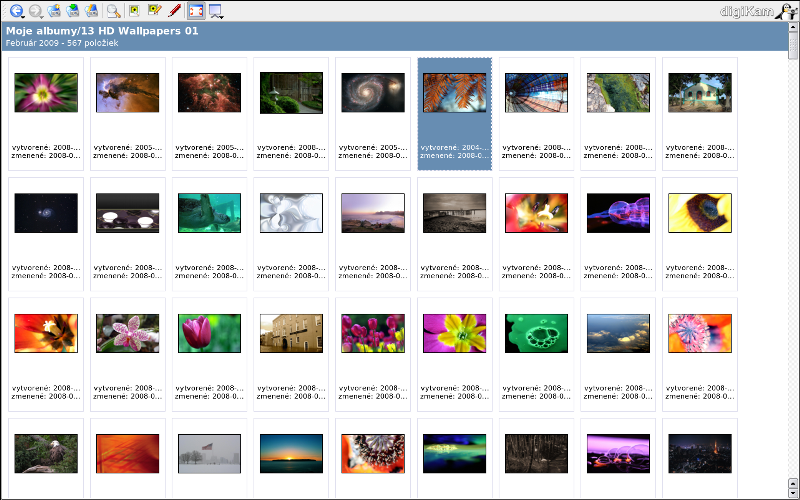
Task: Select the red and yellow tulip interior thumbnail
Action: (x=536, y=213)
